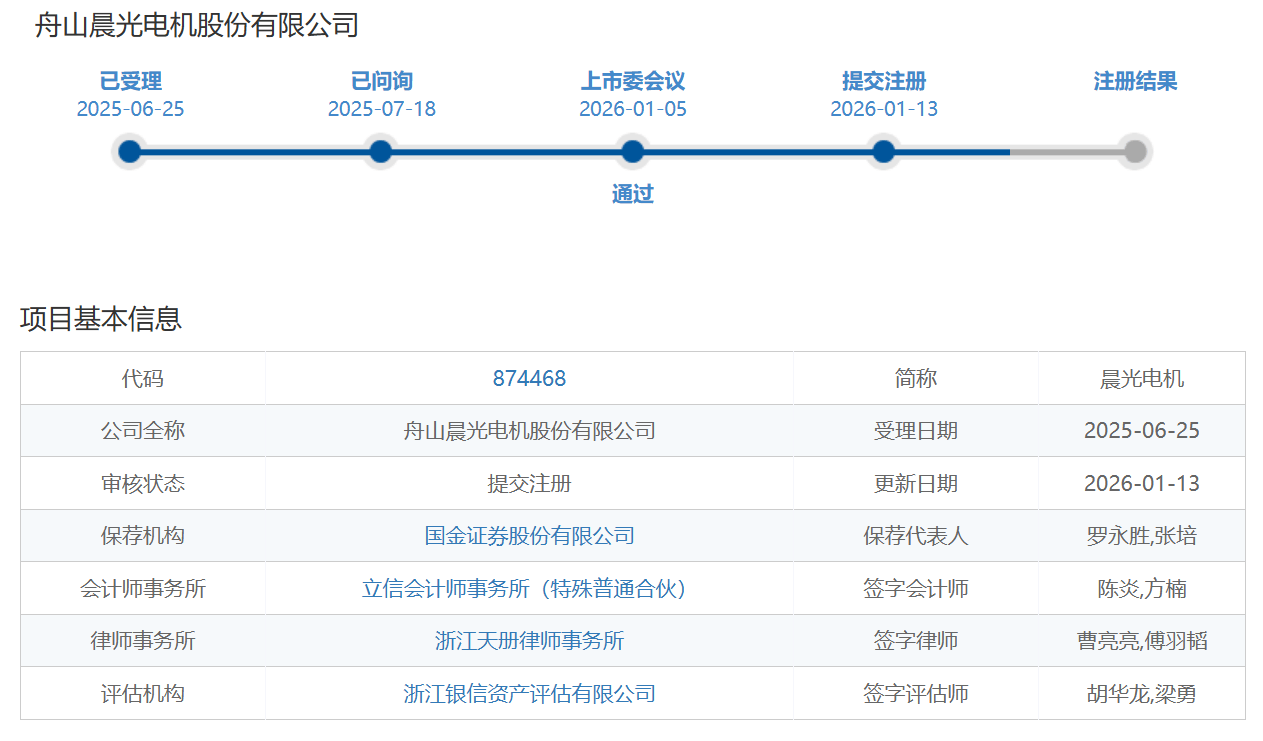
Task: Click the 签字律师 label cell
Action: [x=916, y=640]
